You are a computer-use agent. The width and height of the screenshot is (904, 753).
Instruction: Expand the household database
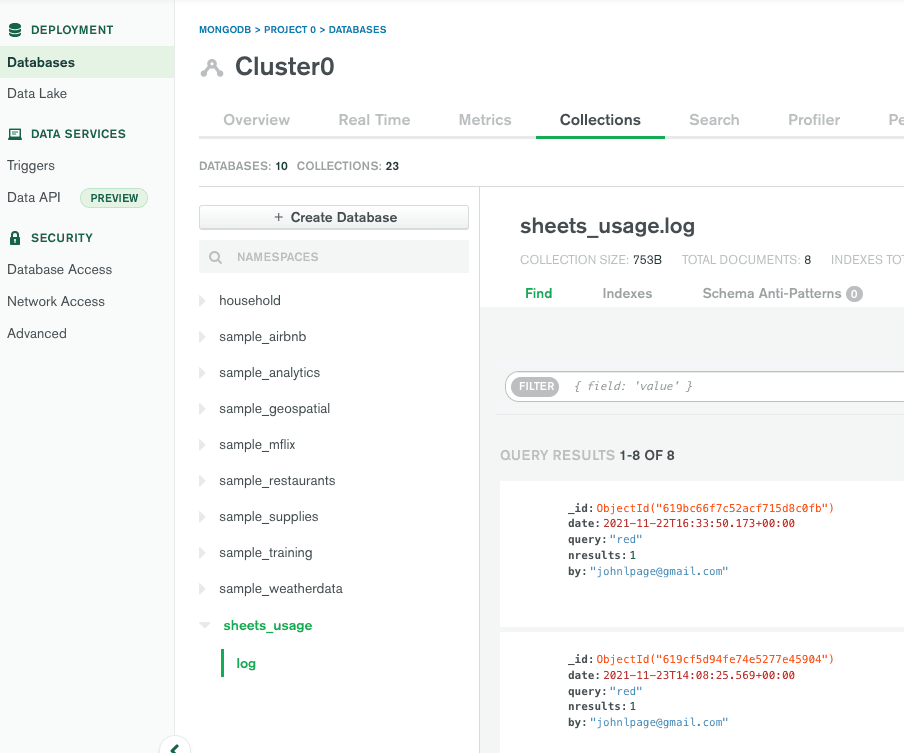[x=203, y=301]
